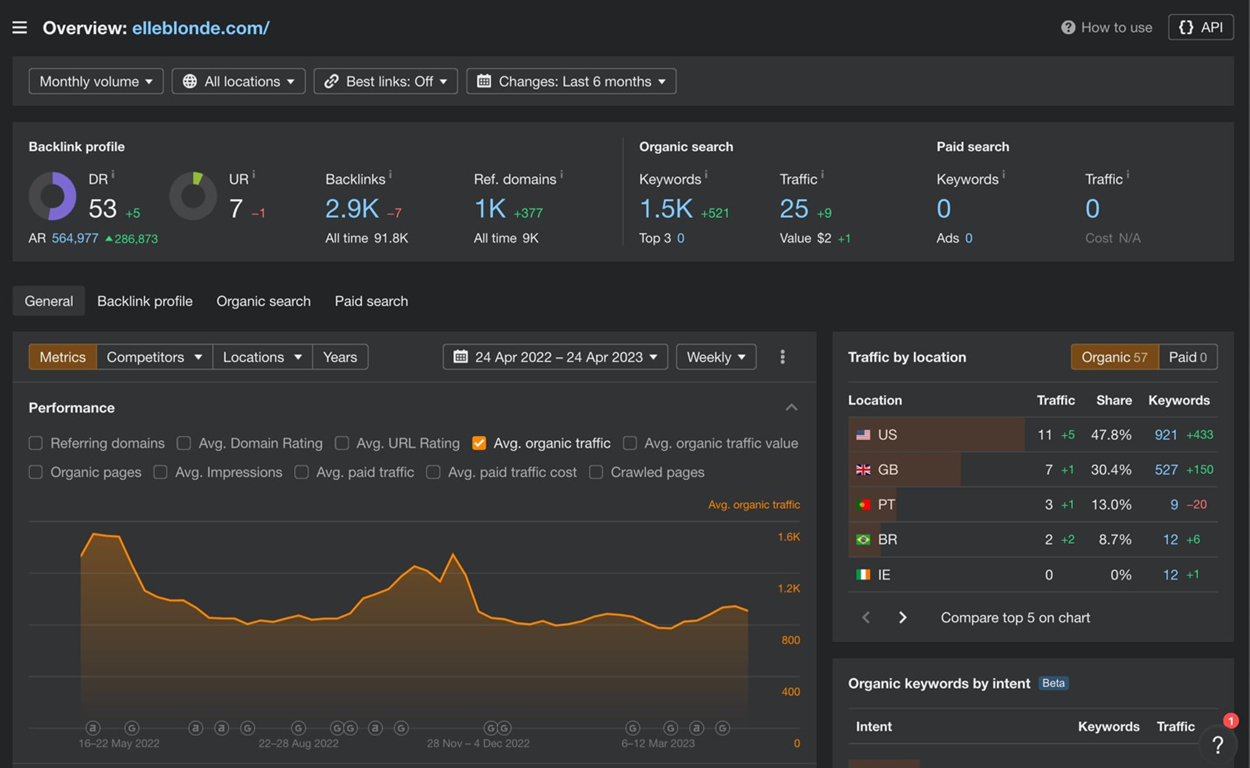The height and width of the screenshot is (768, 1250).
Task: Click info icon beside Paid search Keywords
Action: 1003,175
